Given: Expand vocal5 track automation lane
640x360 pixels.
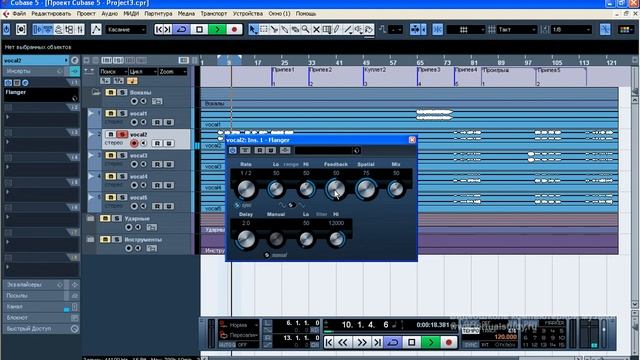Looking at the screenshot, I should tap(91, 198).
